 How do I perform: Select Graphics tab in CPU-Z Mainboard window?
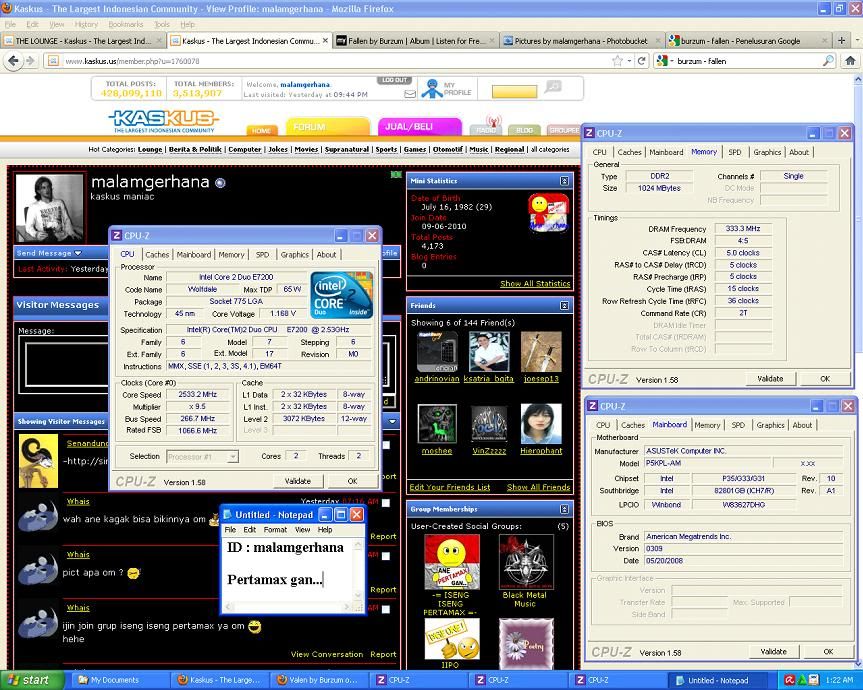[770, 425]
